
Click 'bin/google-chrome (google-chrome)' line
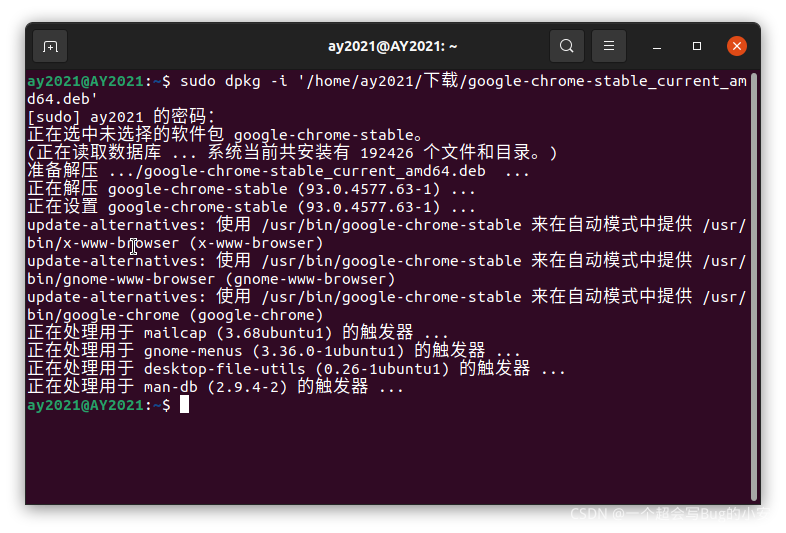(x=175, y=315)
